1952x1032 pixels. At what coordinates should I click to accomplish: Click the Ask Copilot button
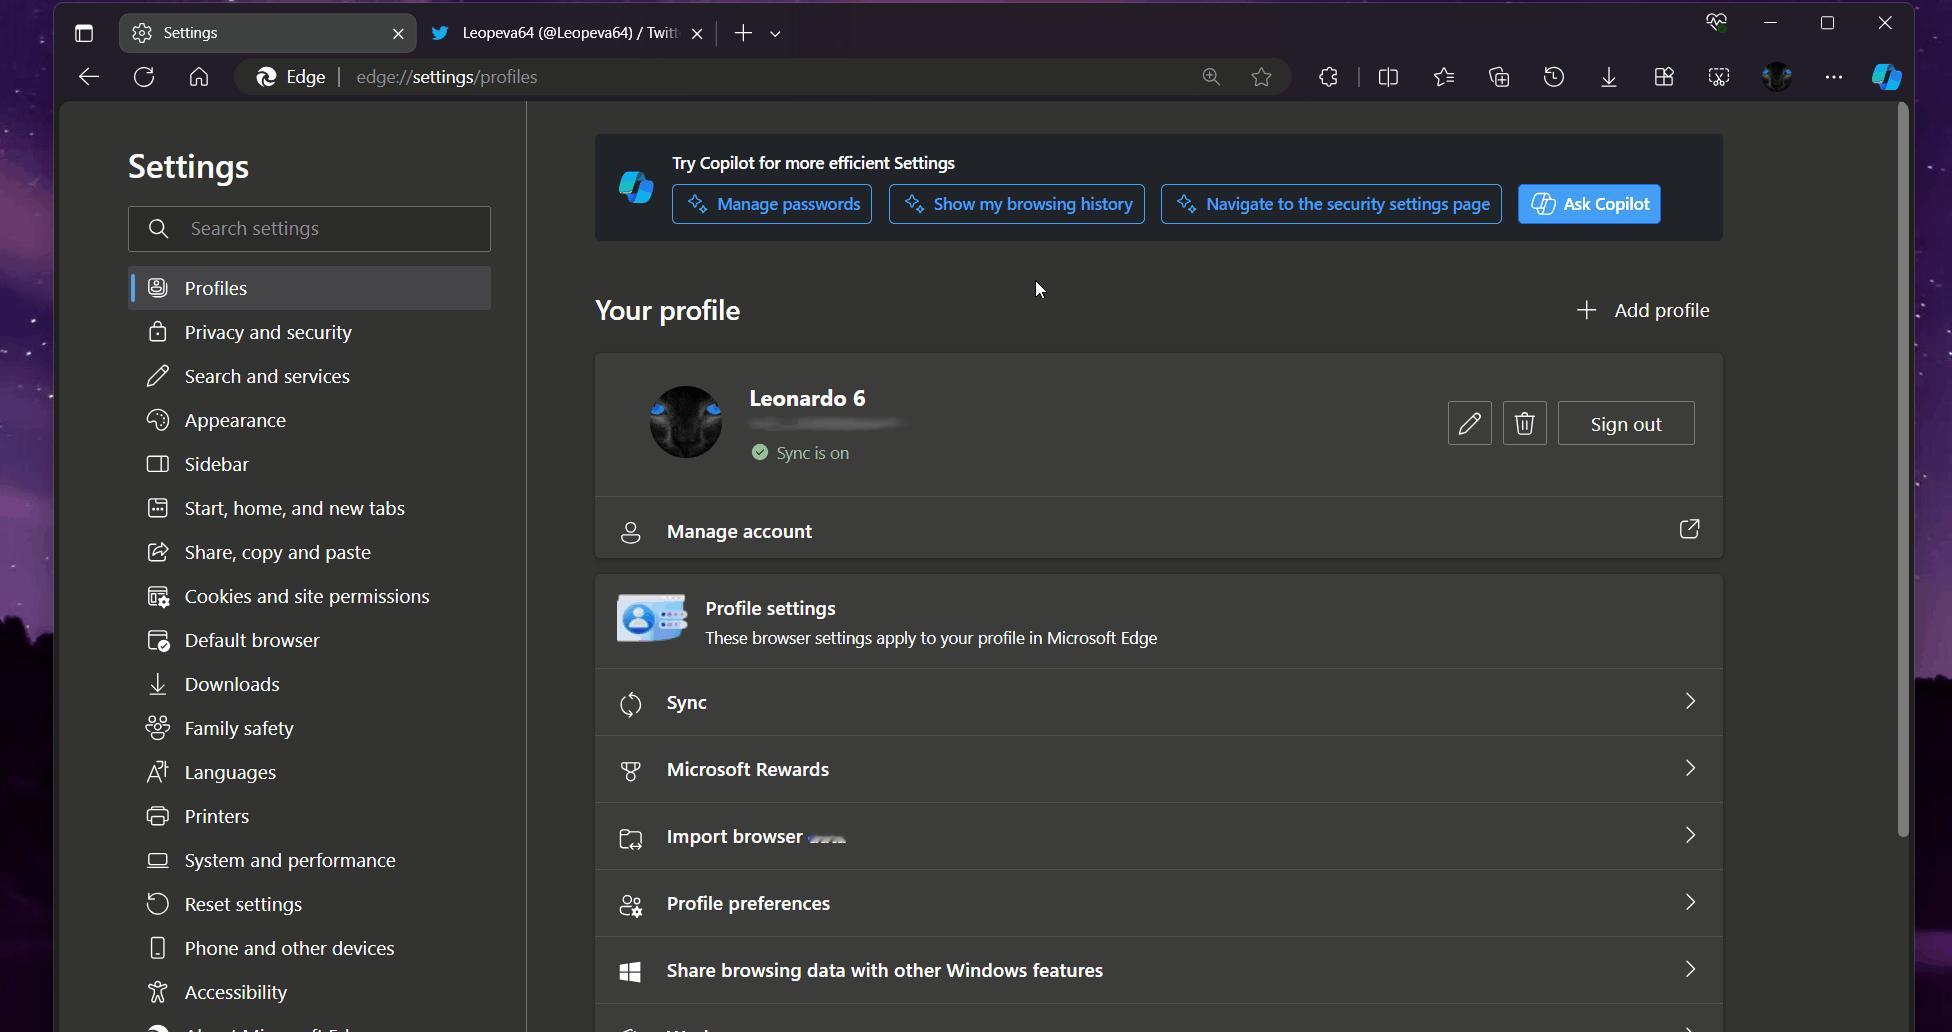click(x=1589, y=204)
